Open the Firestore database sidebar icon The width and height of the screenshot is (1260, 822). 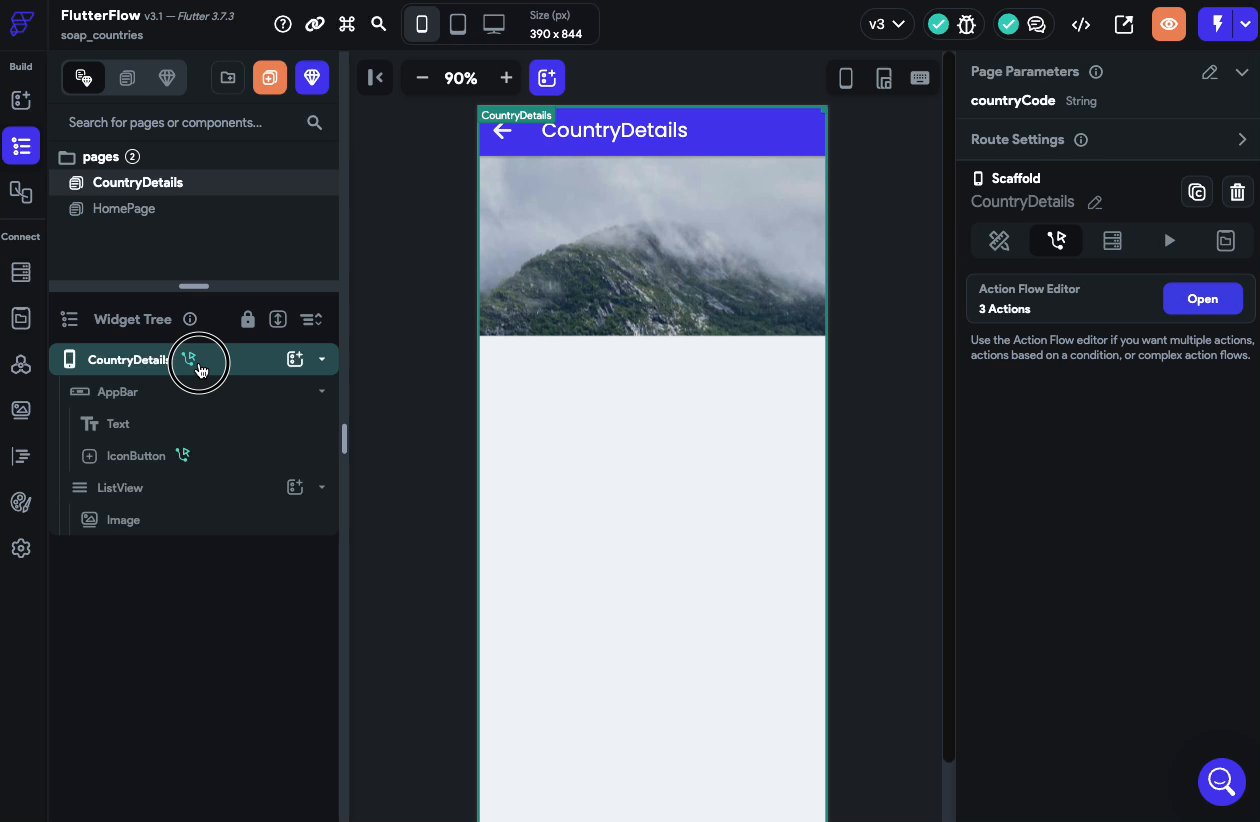coord(21,272)
